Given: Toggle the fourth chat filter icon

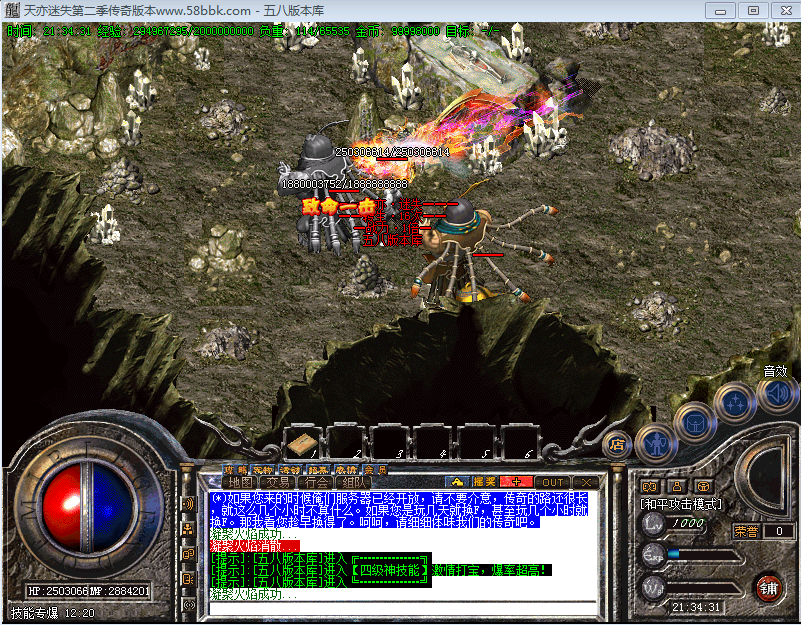Looking at the screenshot, I should coord(189,580).
